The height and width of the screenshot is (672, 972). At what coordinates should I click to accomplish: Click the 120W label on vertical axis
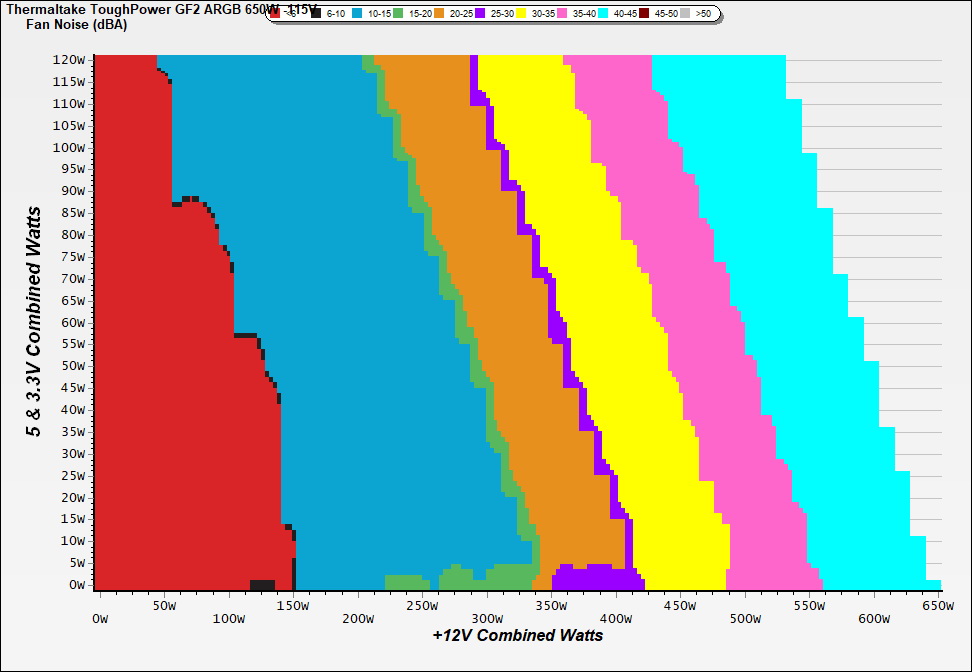[x=70, y=59]
